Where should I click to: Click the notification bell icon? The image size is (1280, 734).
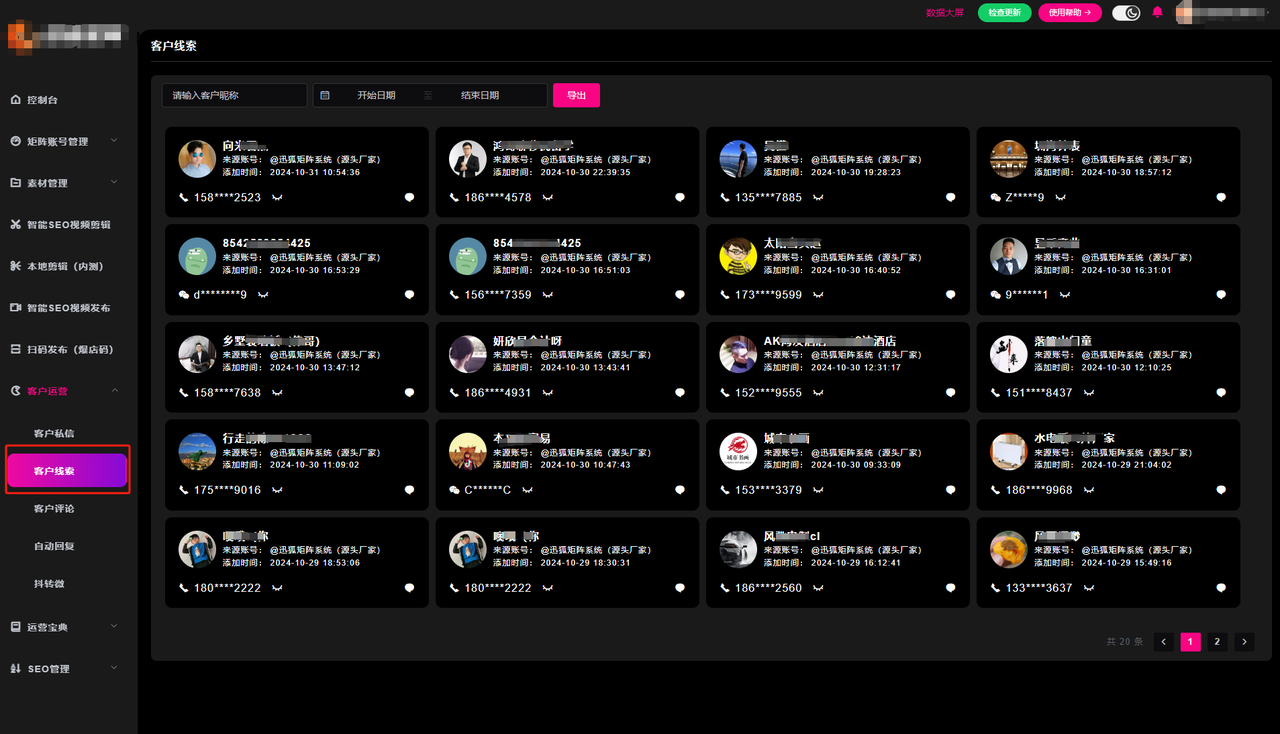1157,13
